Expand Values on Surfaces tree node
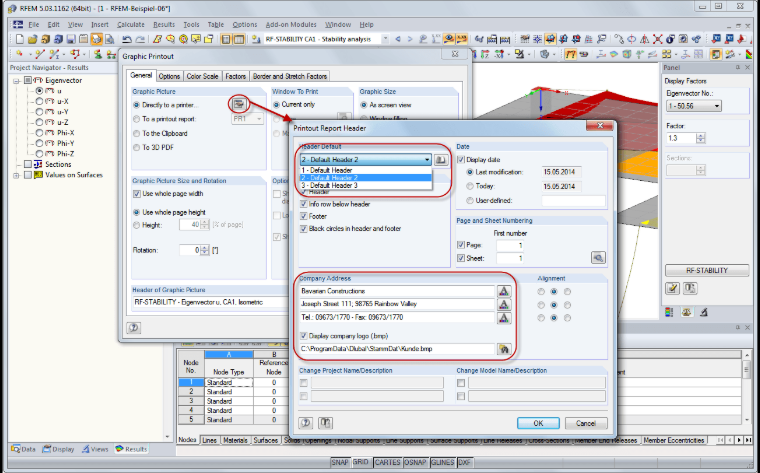This screenshot has height=473, width=760. coord(17,175)
